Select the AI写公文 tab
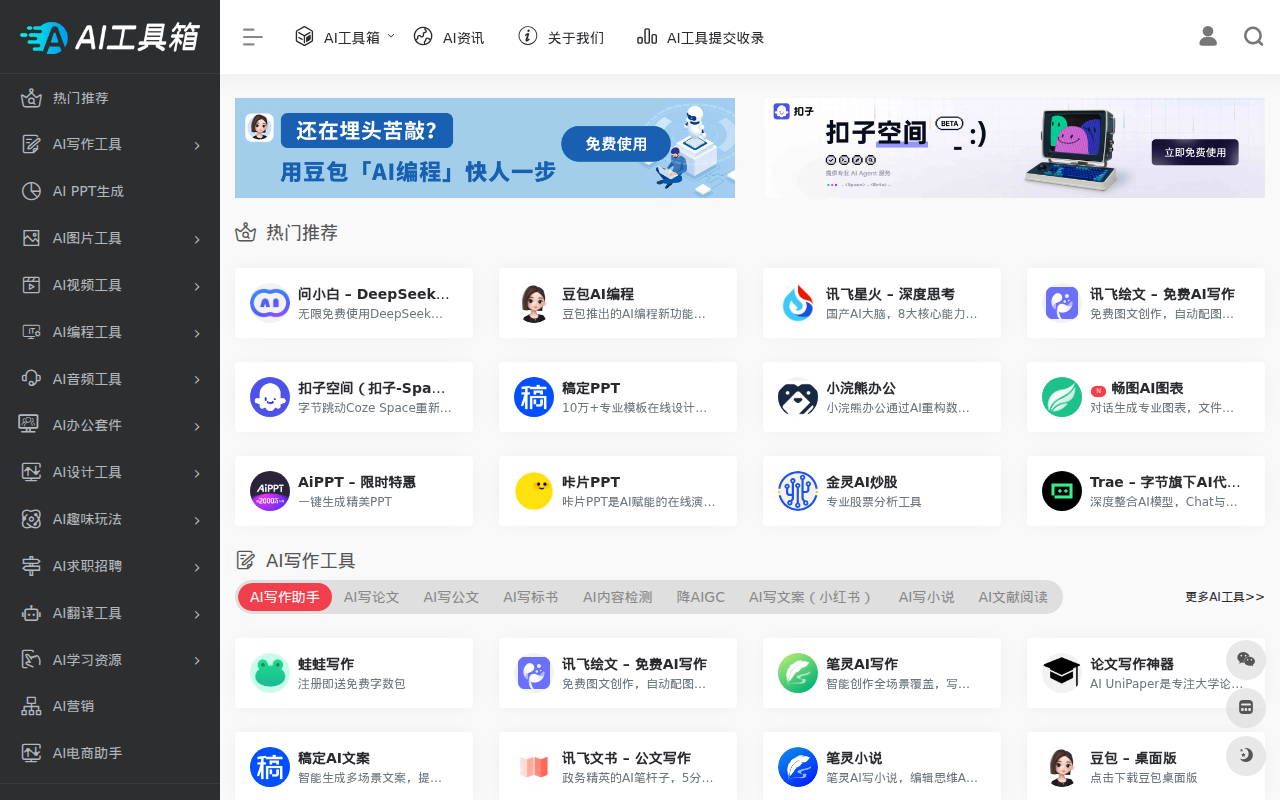The width and height of the screenshot is (1280, 800). coord(451,597)
